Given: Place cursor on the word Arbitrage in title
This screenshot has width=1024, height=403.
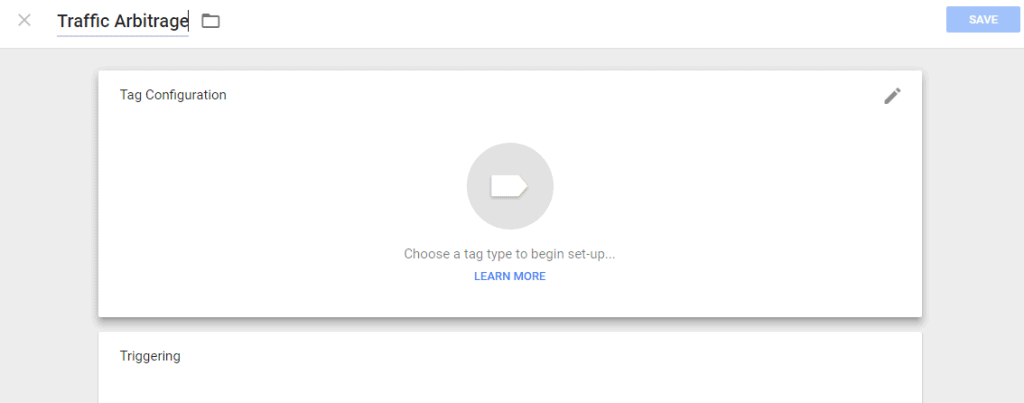Looking at the screenshot, I should (151, 22).
